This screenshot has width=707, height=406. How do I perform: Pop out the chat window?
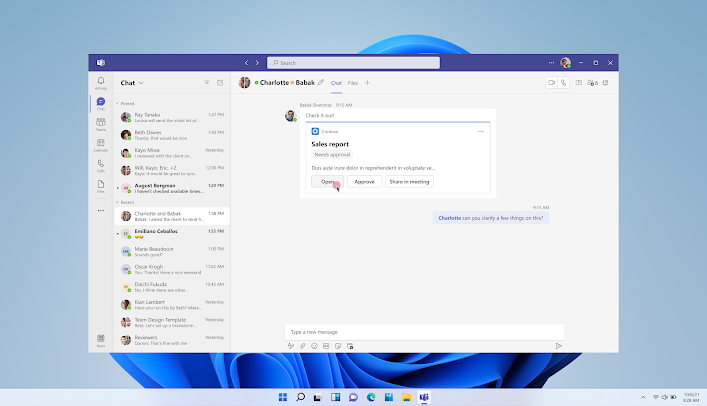pos(606,83)
